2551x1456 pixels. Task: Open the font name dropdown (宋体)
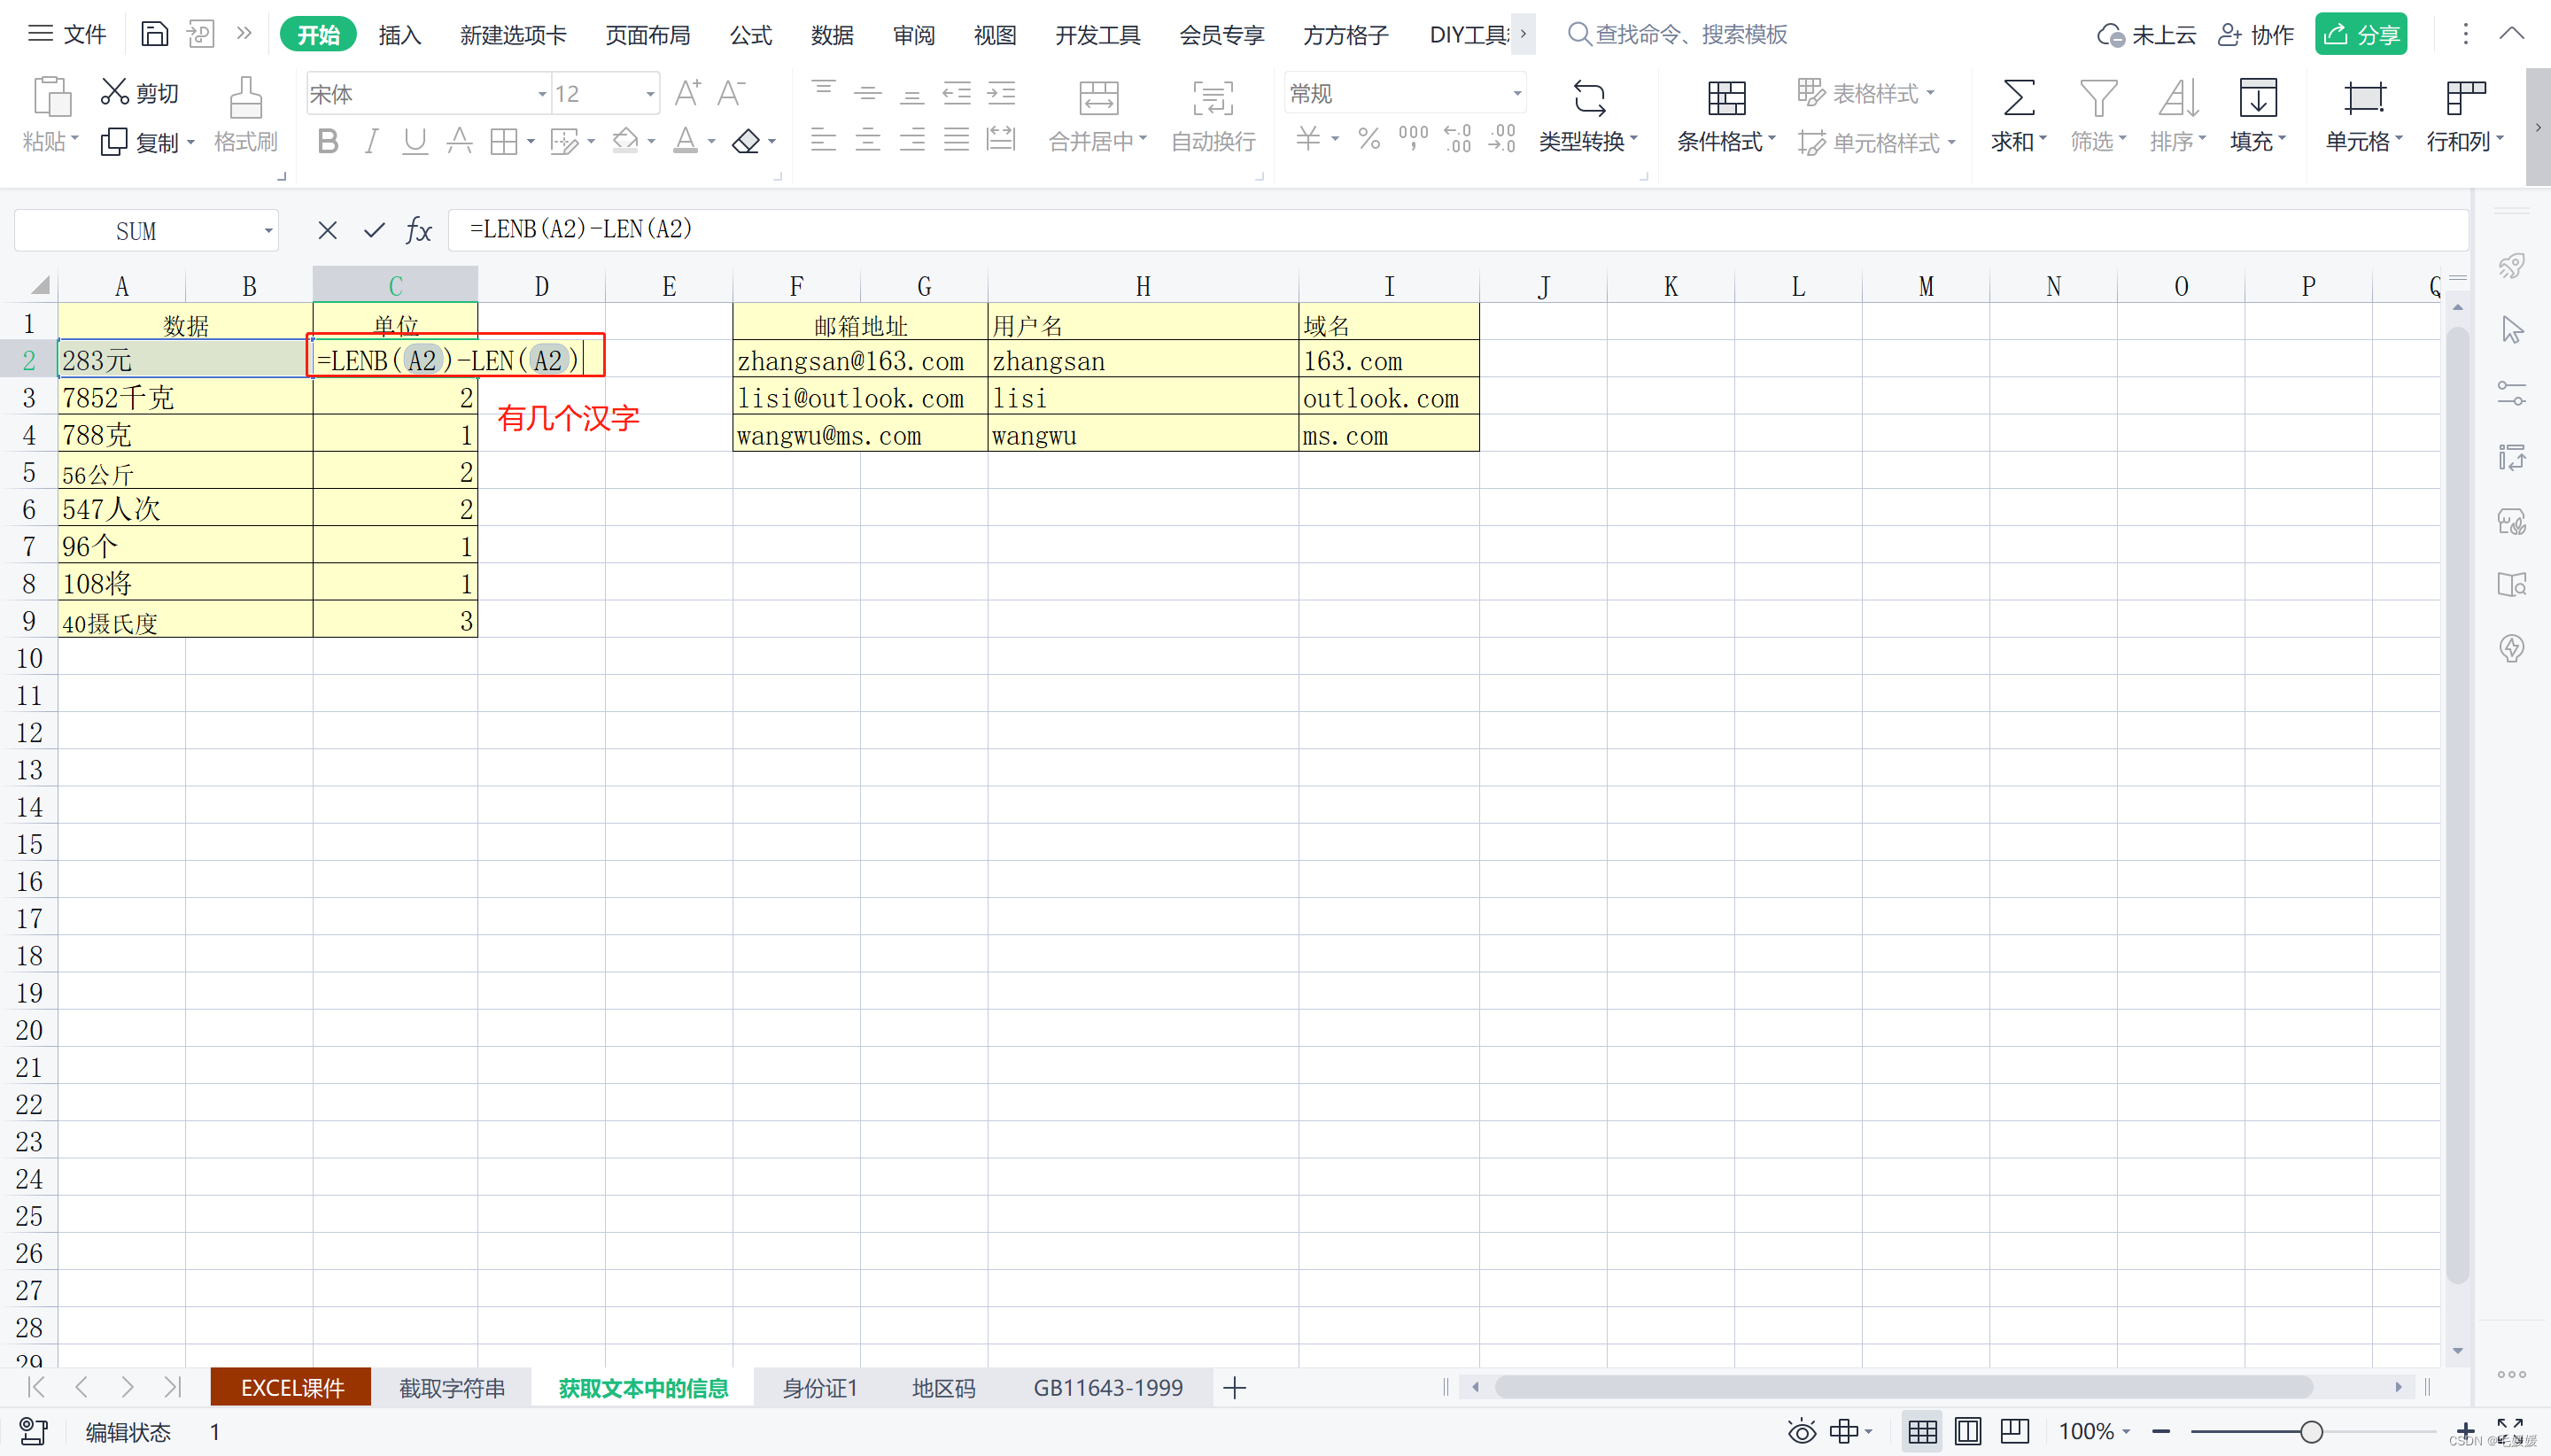click(x=542, y=94)
